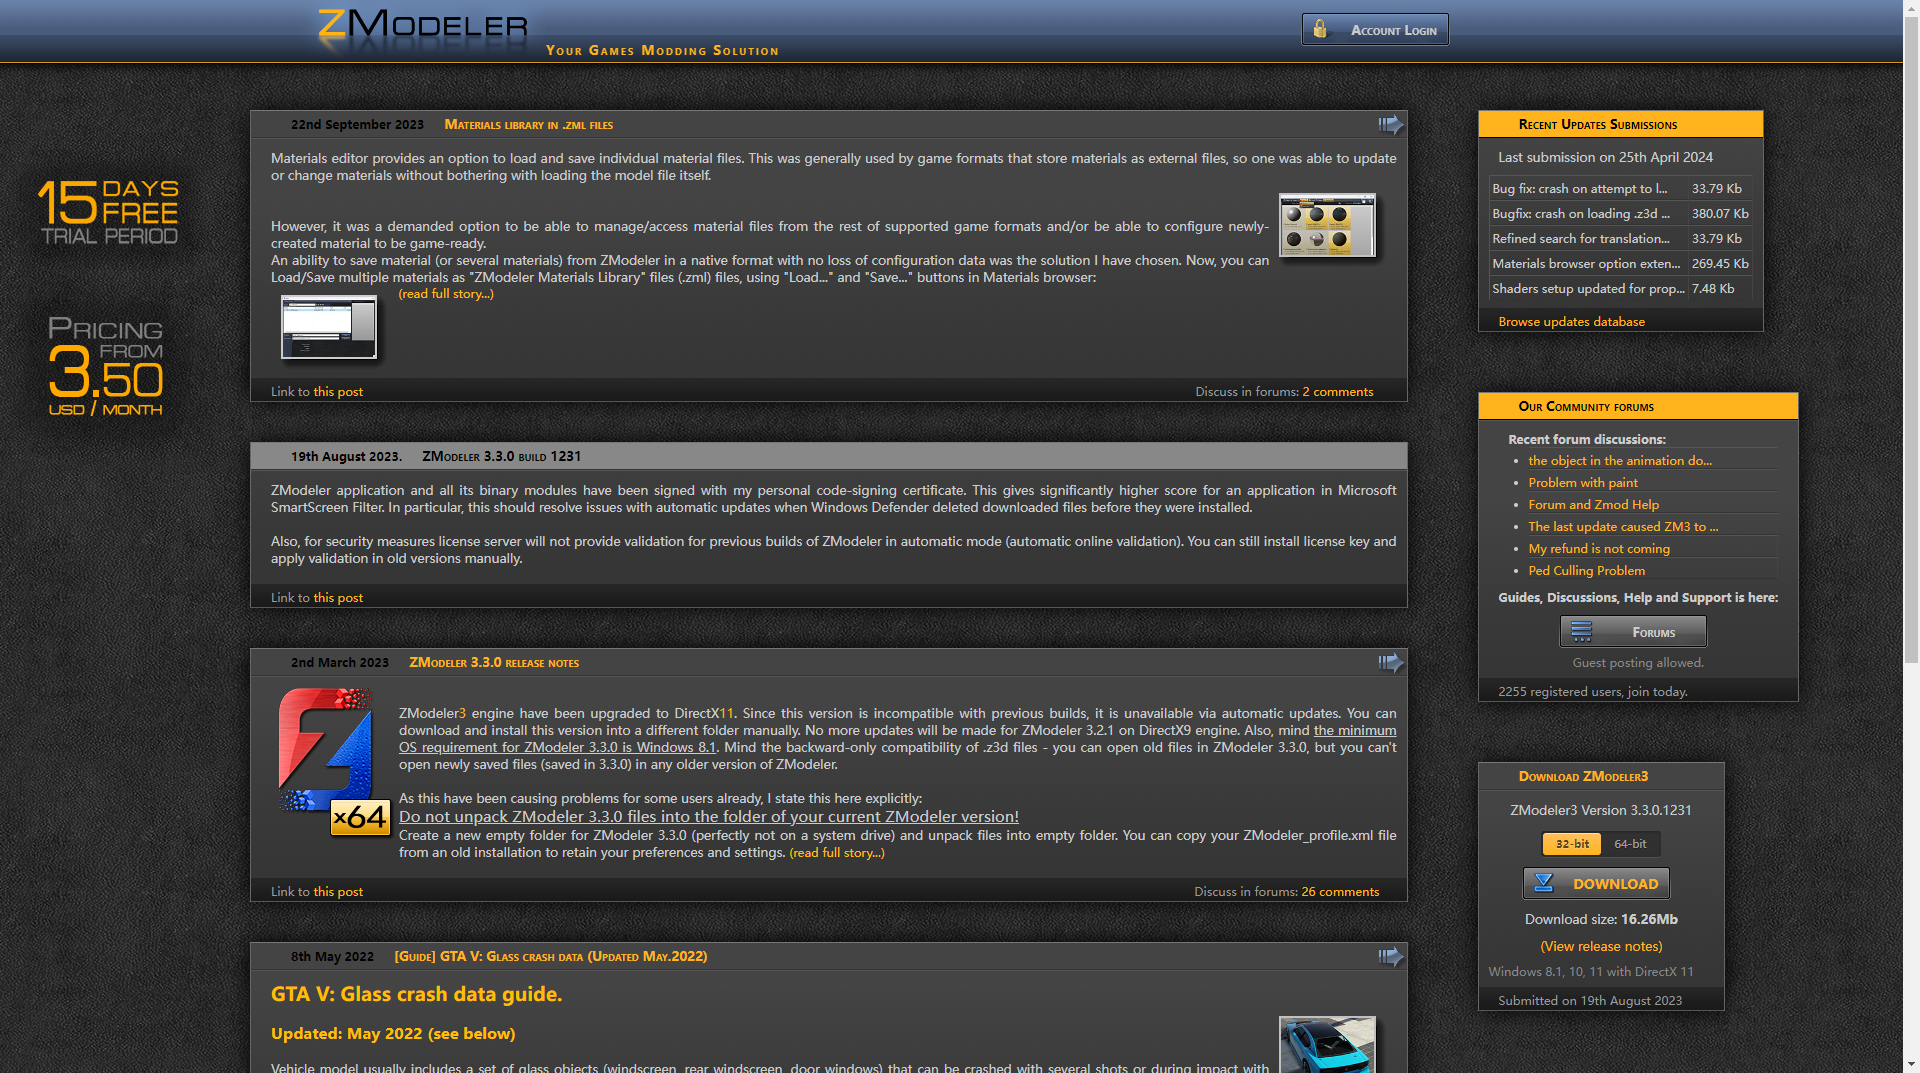The width and height of the screenshot is (1920, 1073).
Task: Click arrow icon on Materials library post
Action: point(1390,124)
